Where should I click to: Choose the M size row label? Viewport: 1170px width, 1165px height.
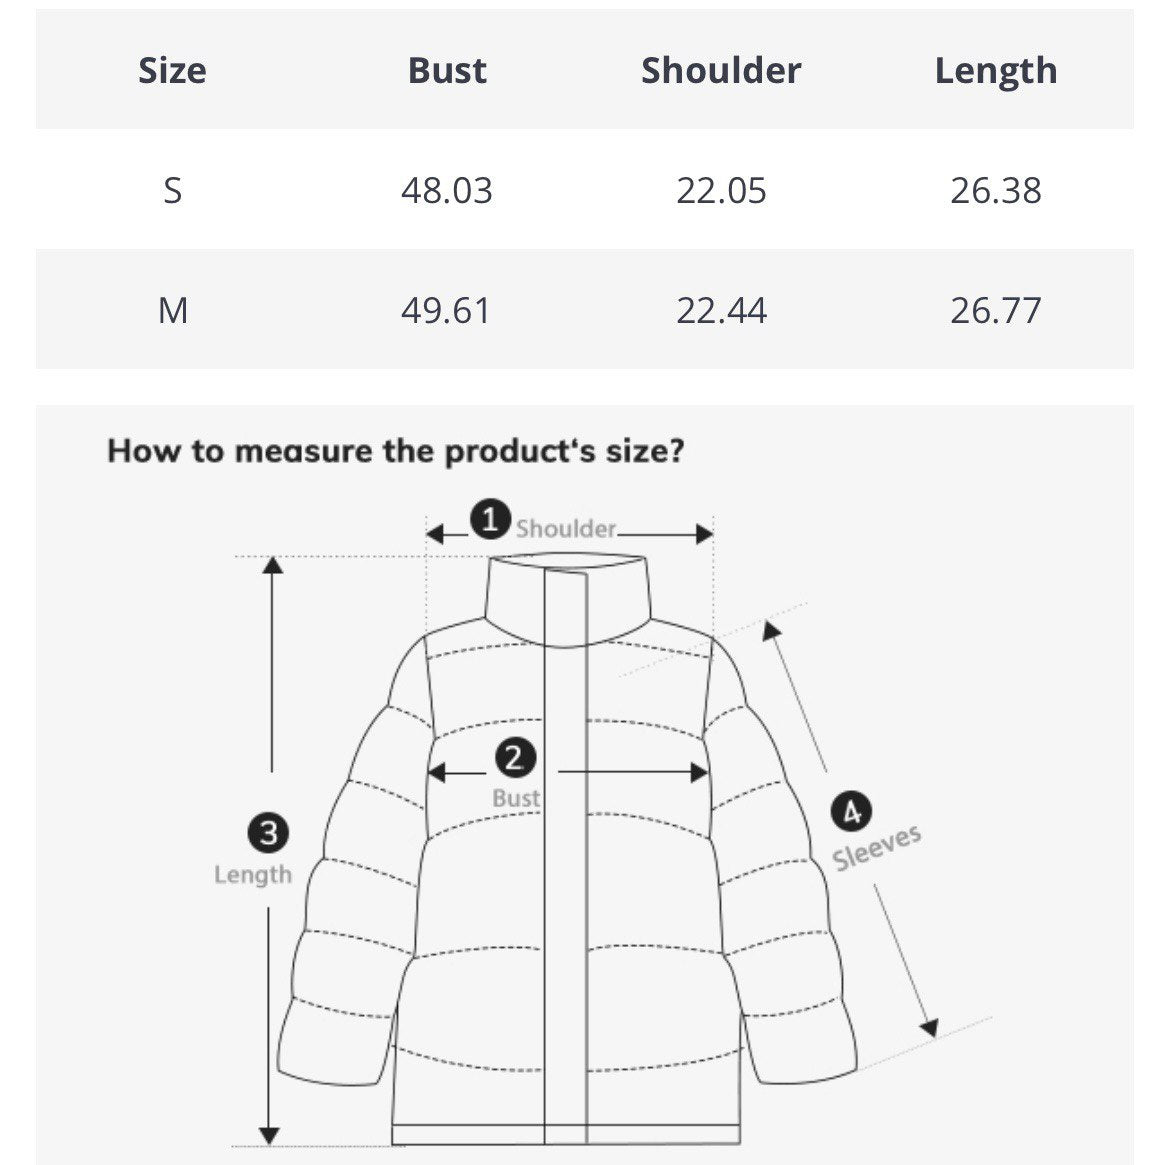coord(172,310)
